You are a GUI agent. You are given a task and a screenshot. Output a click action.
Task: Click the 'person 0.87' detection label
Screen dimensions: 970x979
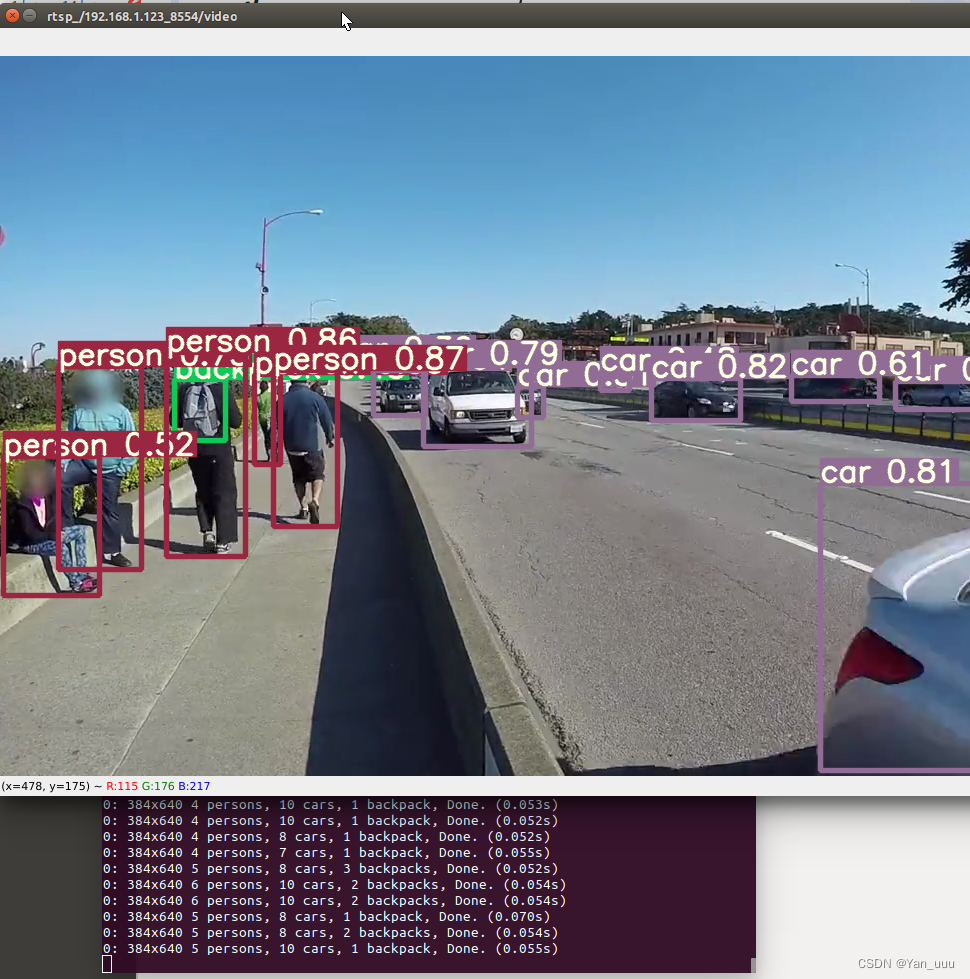(370, 360)
